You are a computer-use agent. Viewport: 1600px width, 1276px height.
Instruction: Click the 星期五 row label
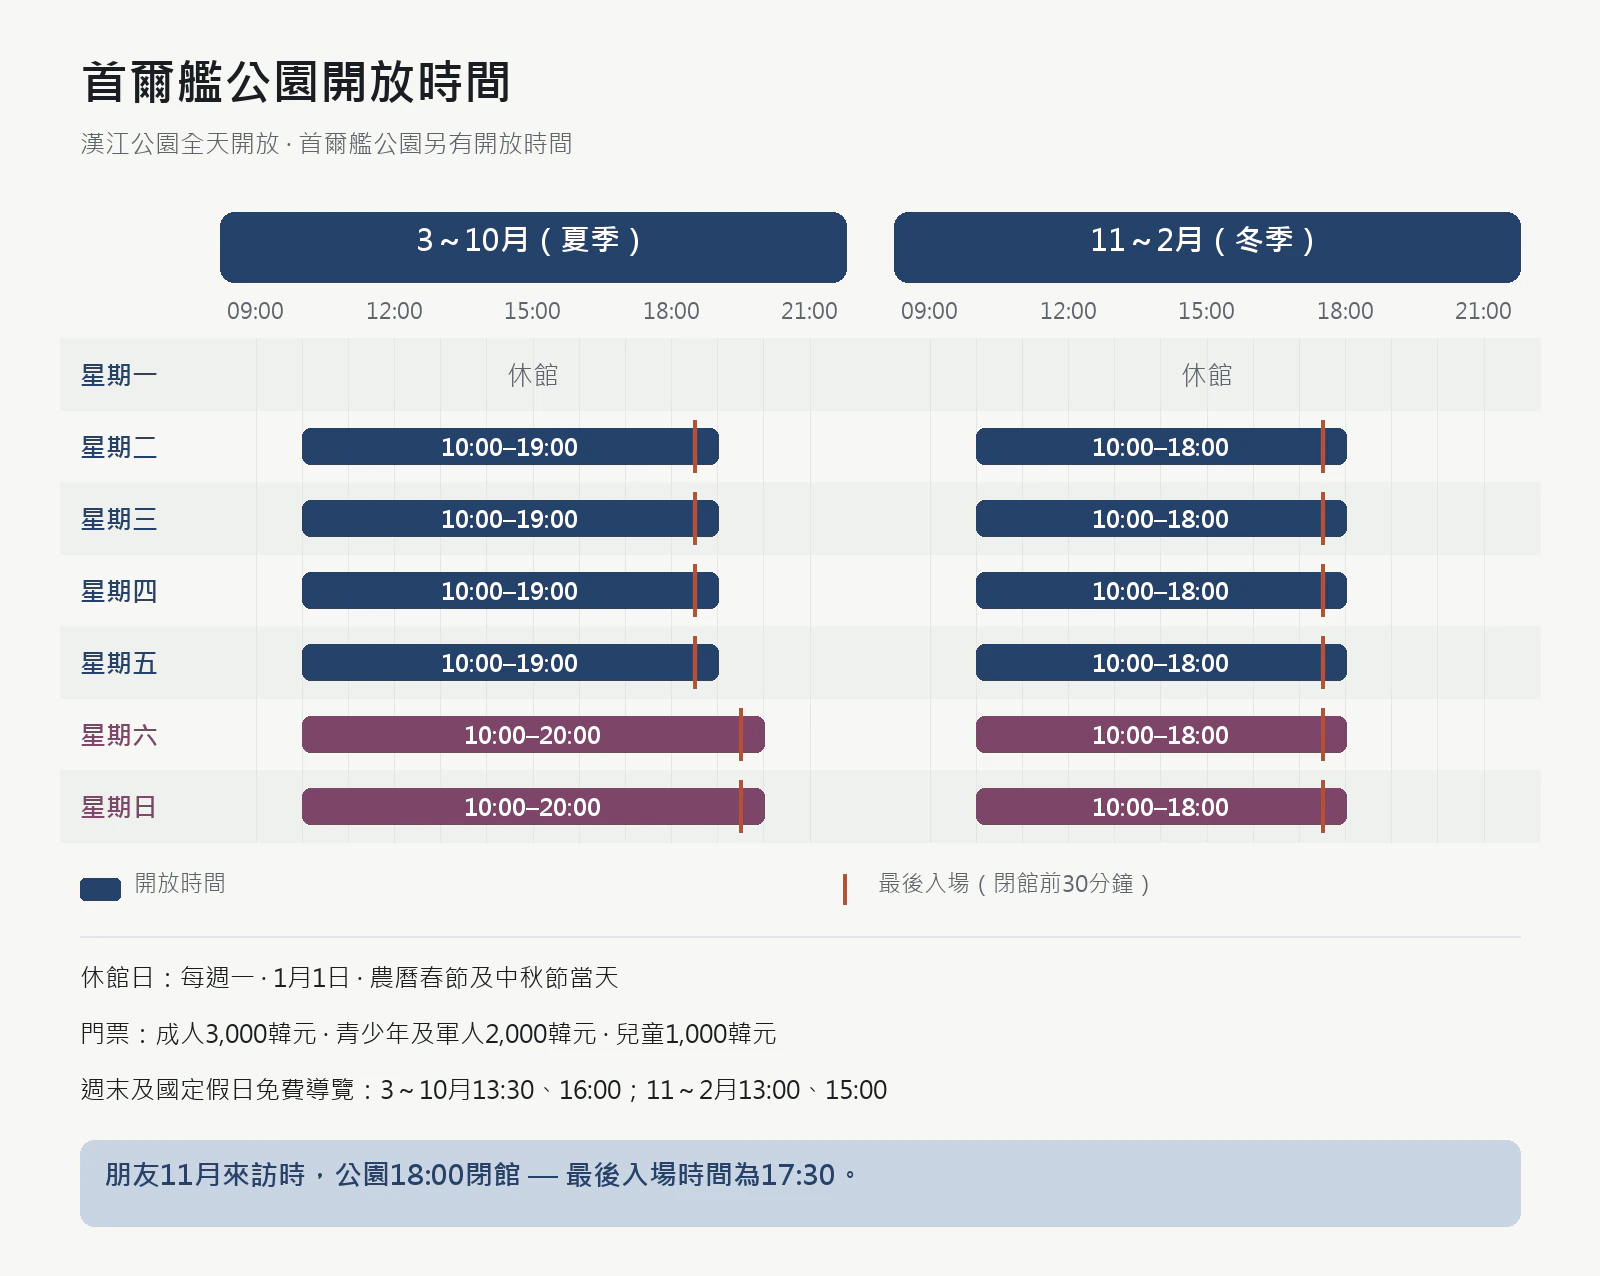pyautogui.click(x=119, y=663)
